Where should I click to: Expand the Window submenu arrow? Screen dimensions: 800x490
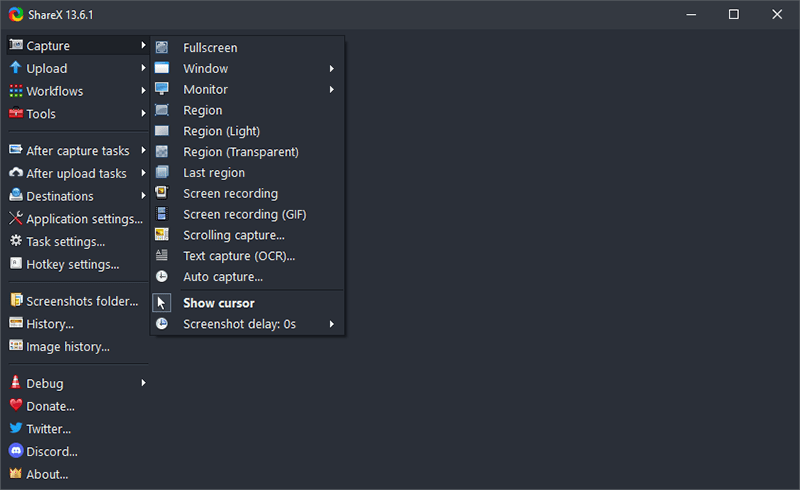click(x=331, y=69)
